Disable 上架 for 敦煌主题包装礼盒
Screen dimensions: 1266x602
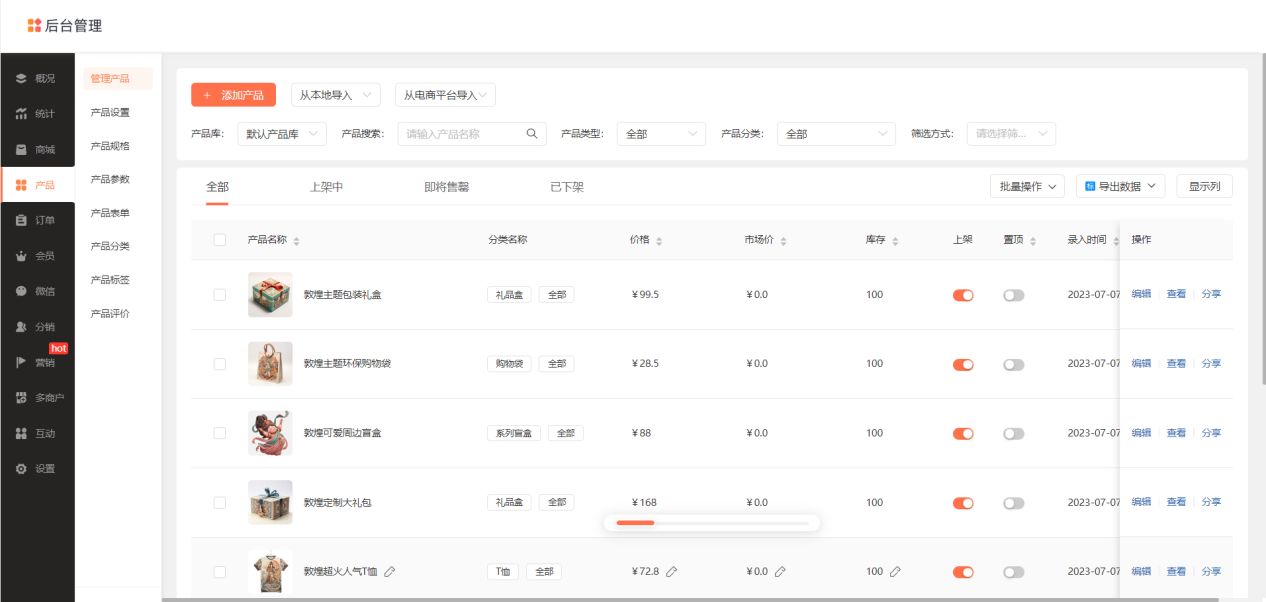click(x=962, y=295)
